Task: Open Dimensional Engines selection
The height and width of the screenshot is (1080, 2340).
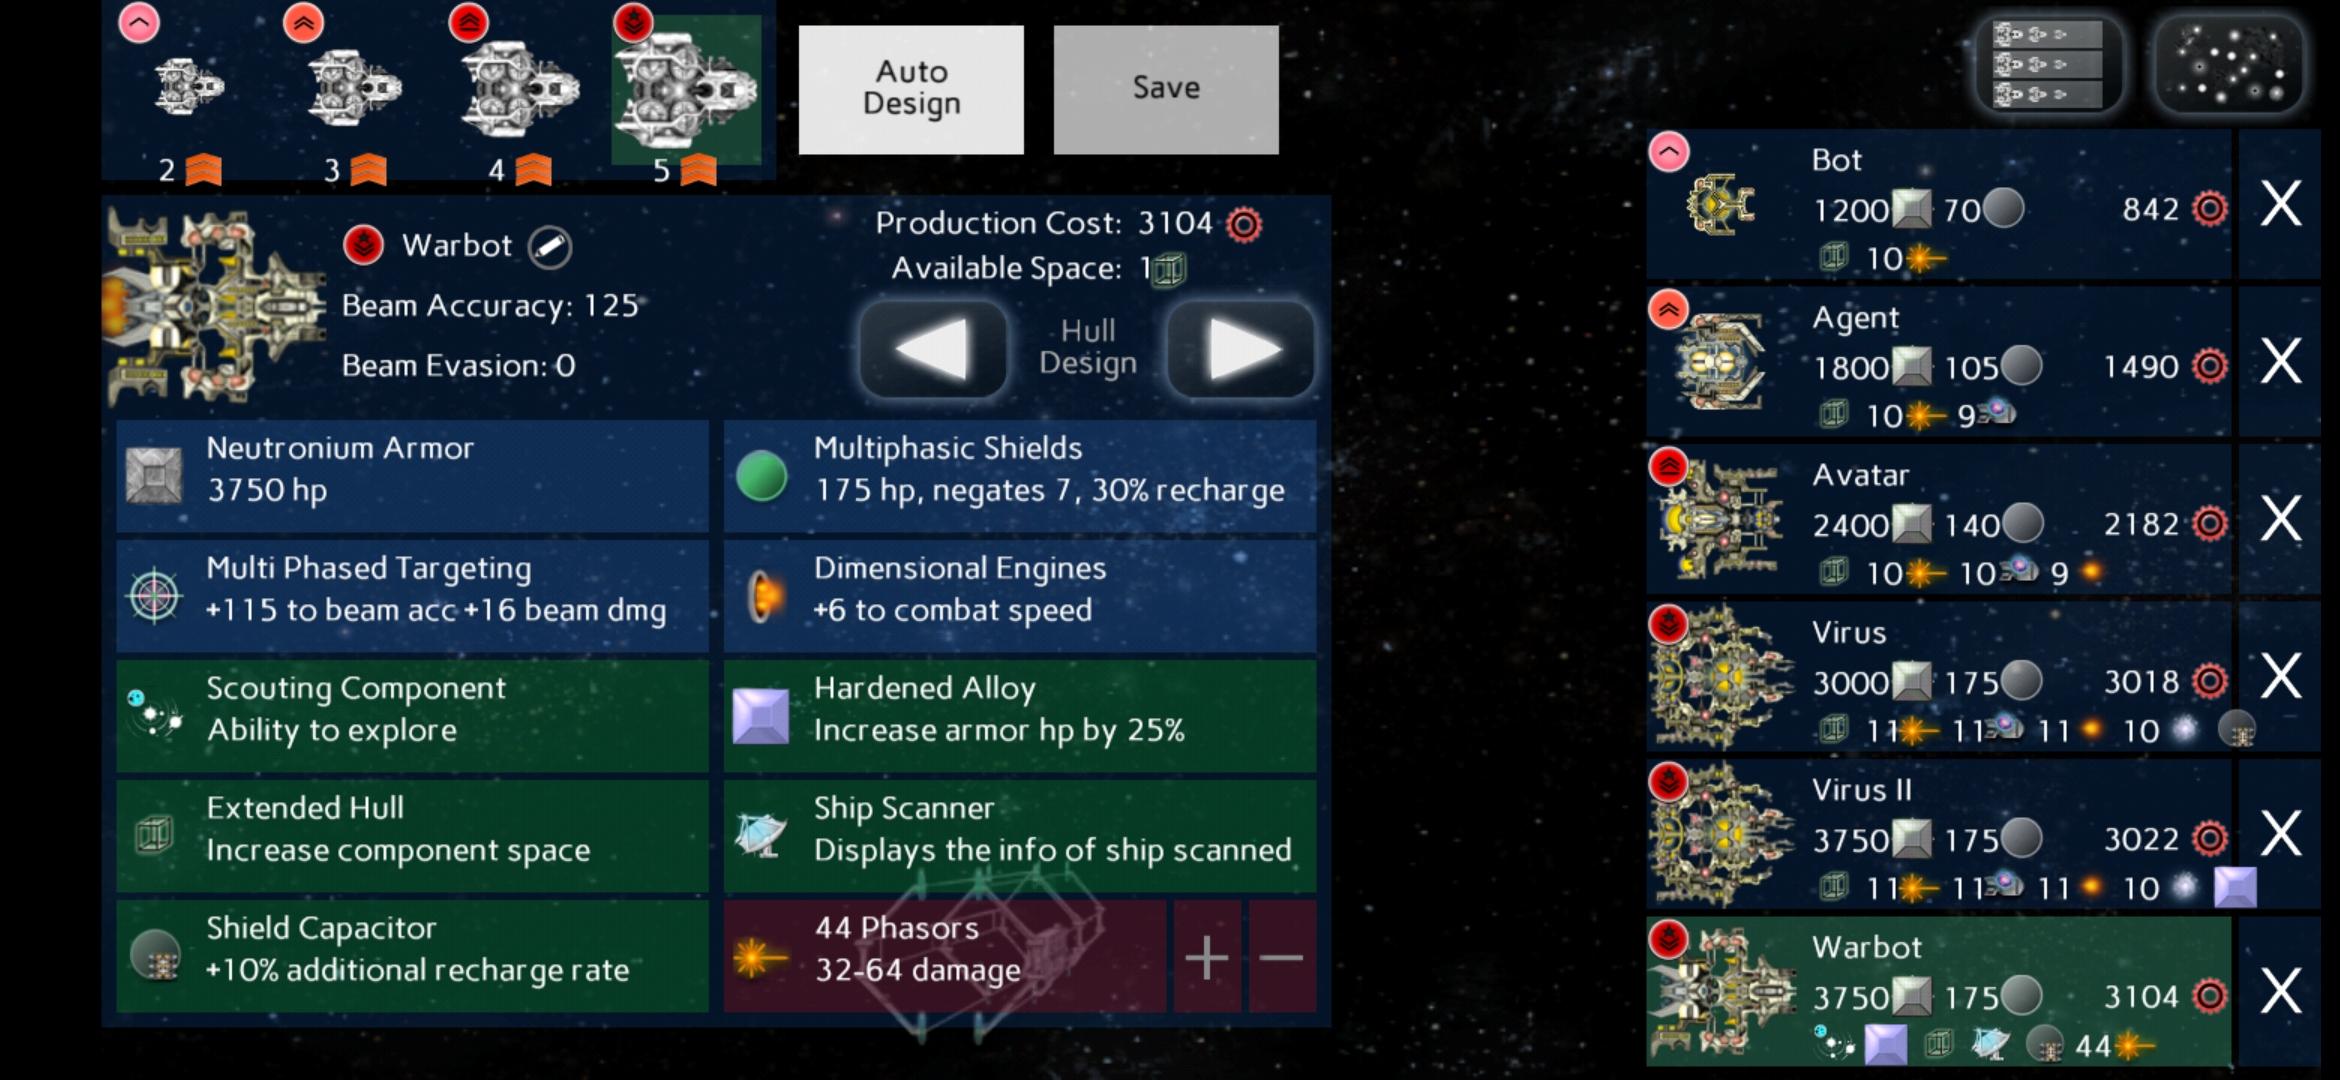Action: (1020, 596)
